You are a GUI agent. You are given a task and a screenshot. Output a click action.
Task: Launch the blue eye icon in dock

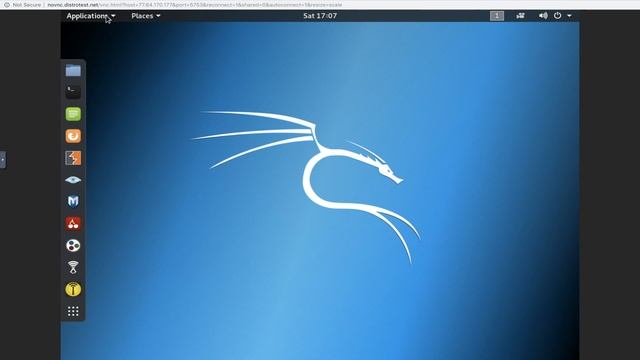point(73,180)
